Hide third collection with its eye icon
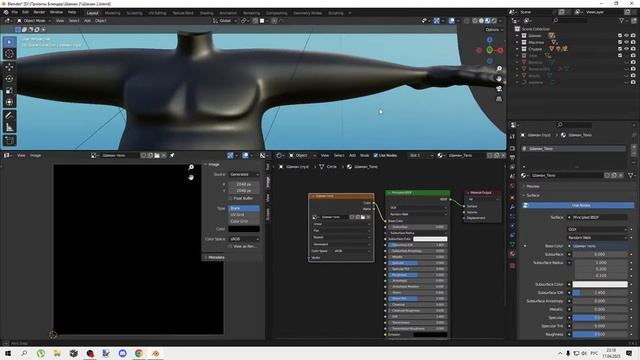This screenshot has height=360, width=640. click(626, 49)
